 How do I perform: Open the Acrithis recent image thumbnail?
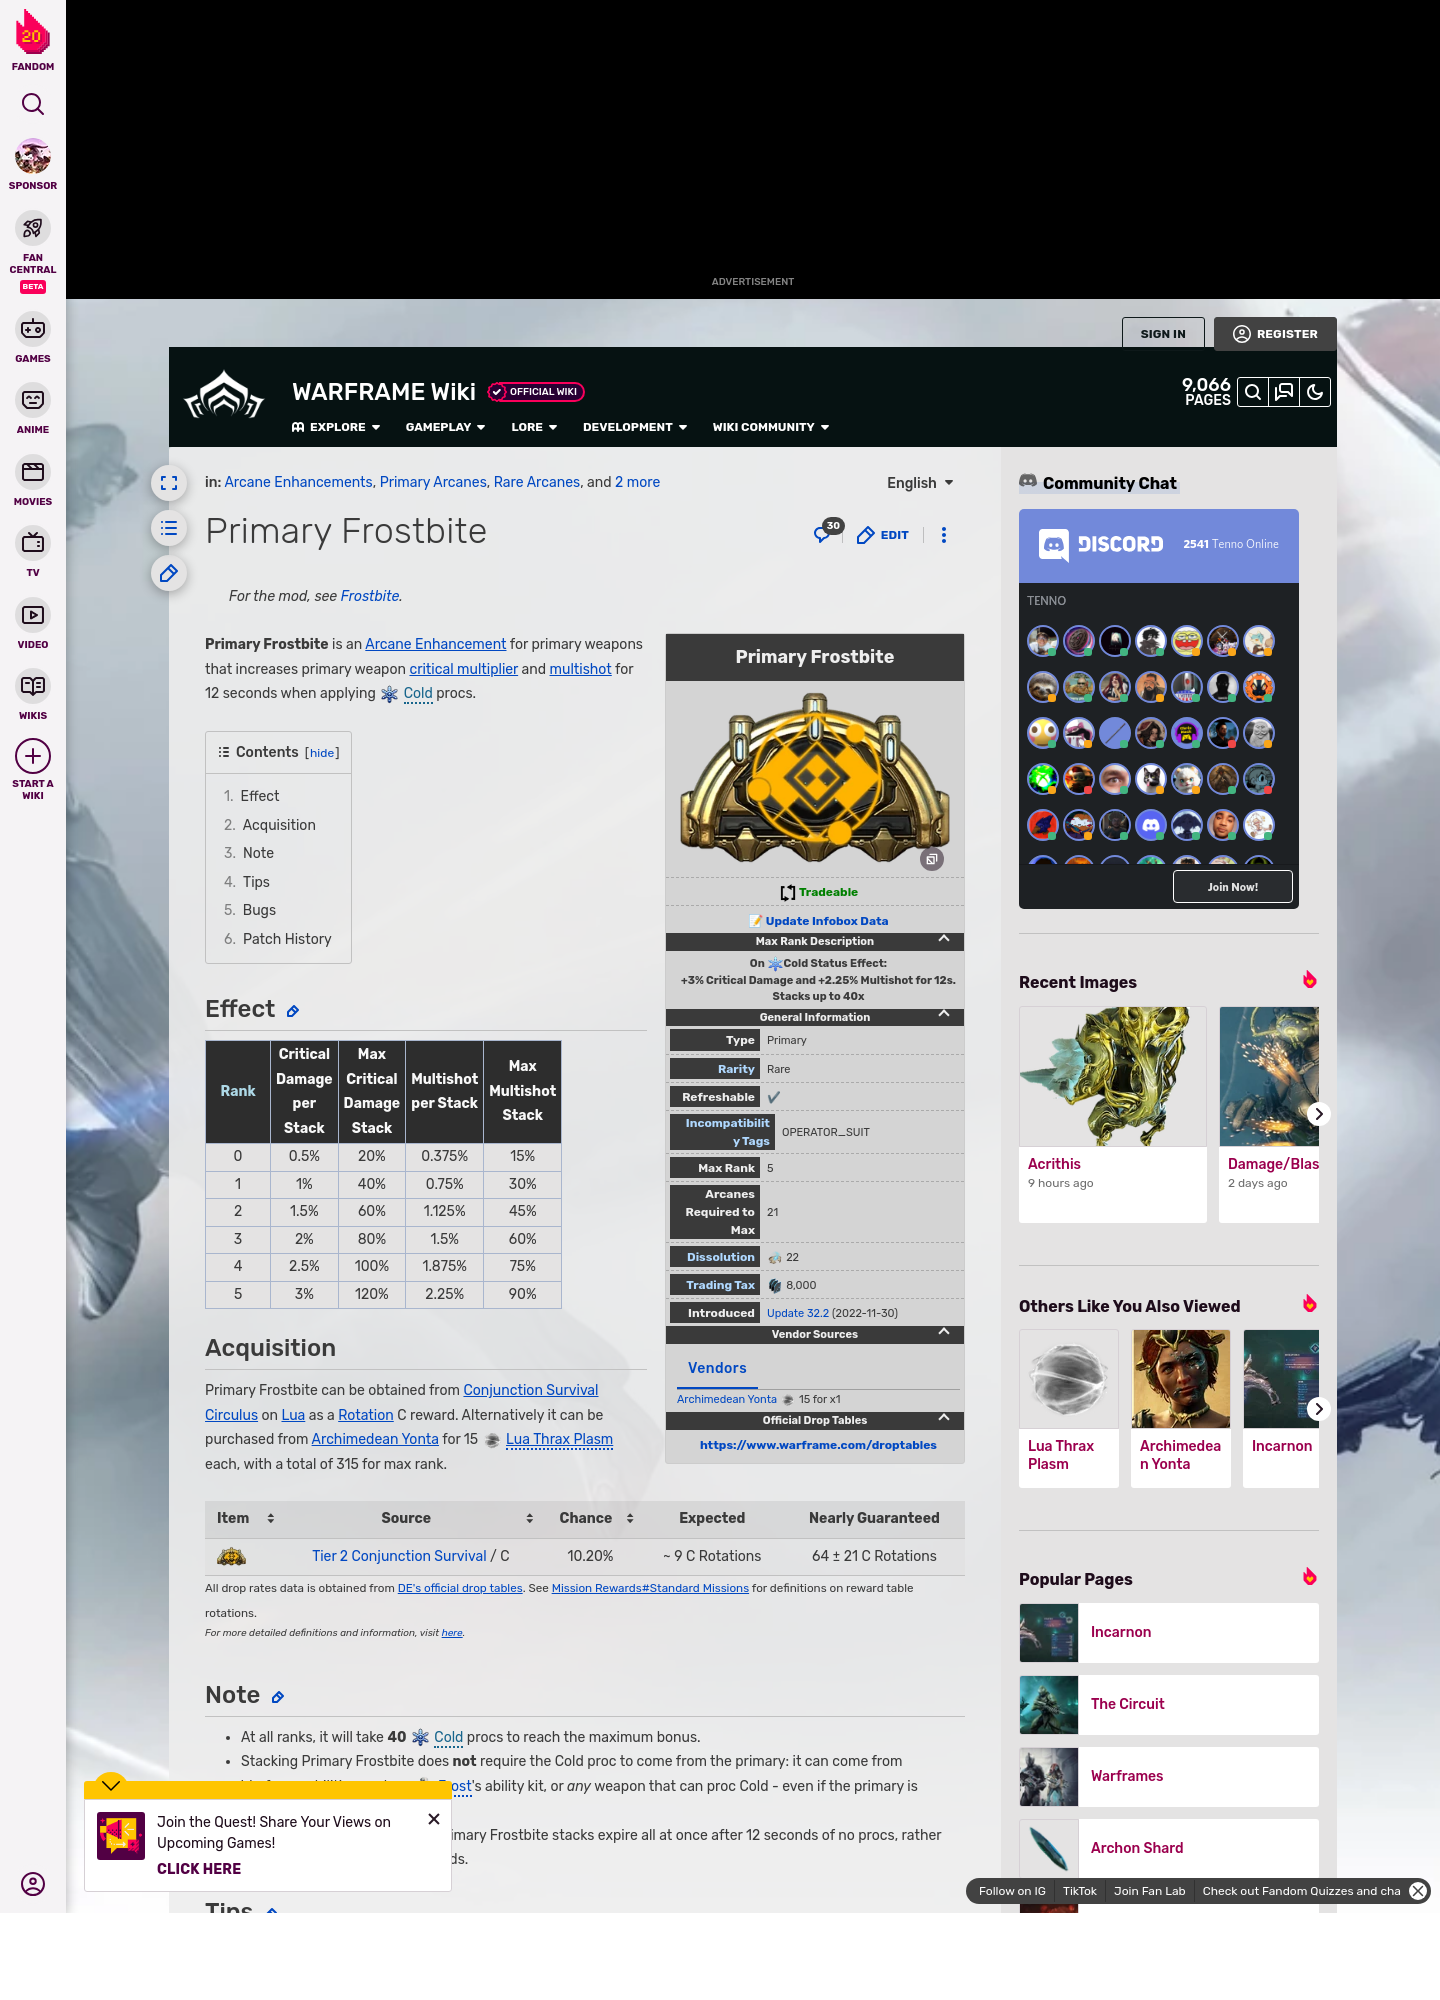tap(1113, 1076)
